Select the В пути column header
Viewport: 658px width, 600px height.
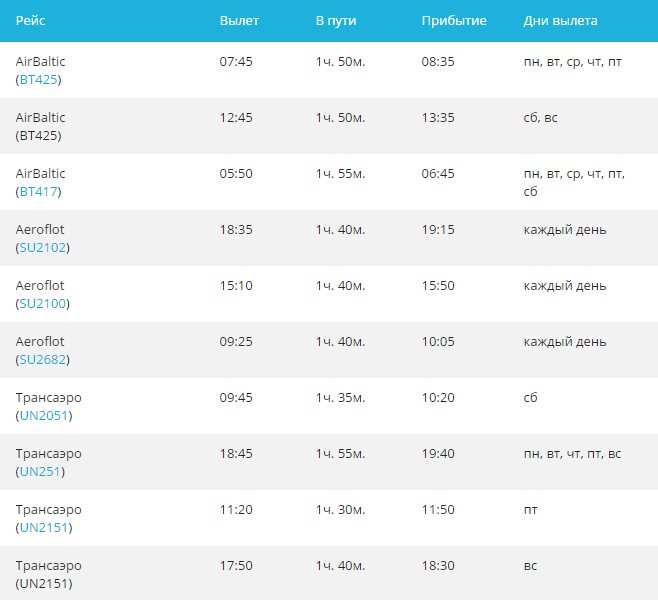[336, 21]
